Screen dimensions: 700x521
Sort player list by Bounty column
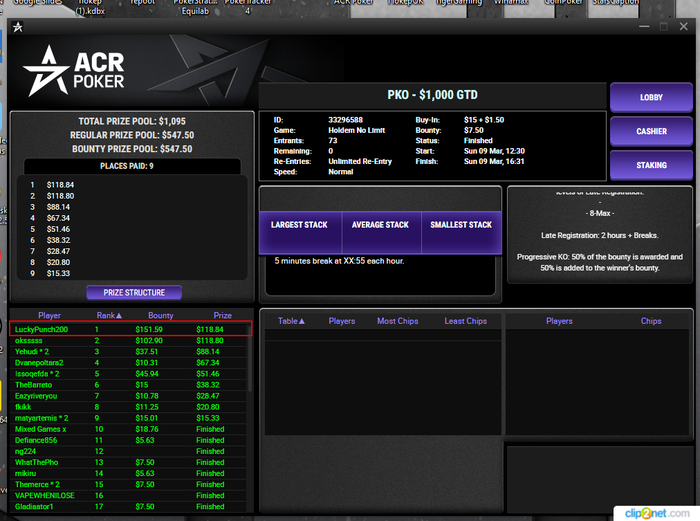(x=160, y=315)
